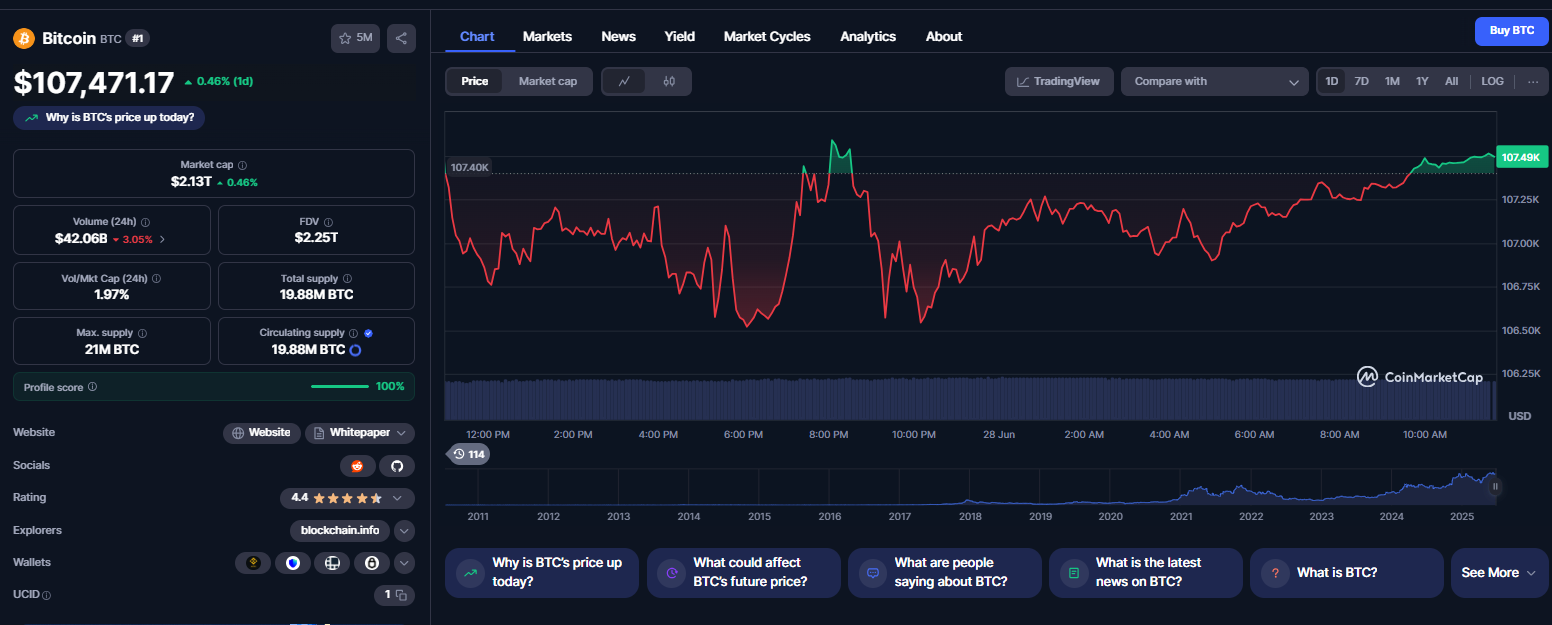Open the Market Cycles tab
1552x625 pixels.
767,36
